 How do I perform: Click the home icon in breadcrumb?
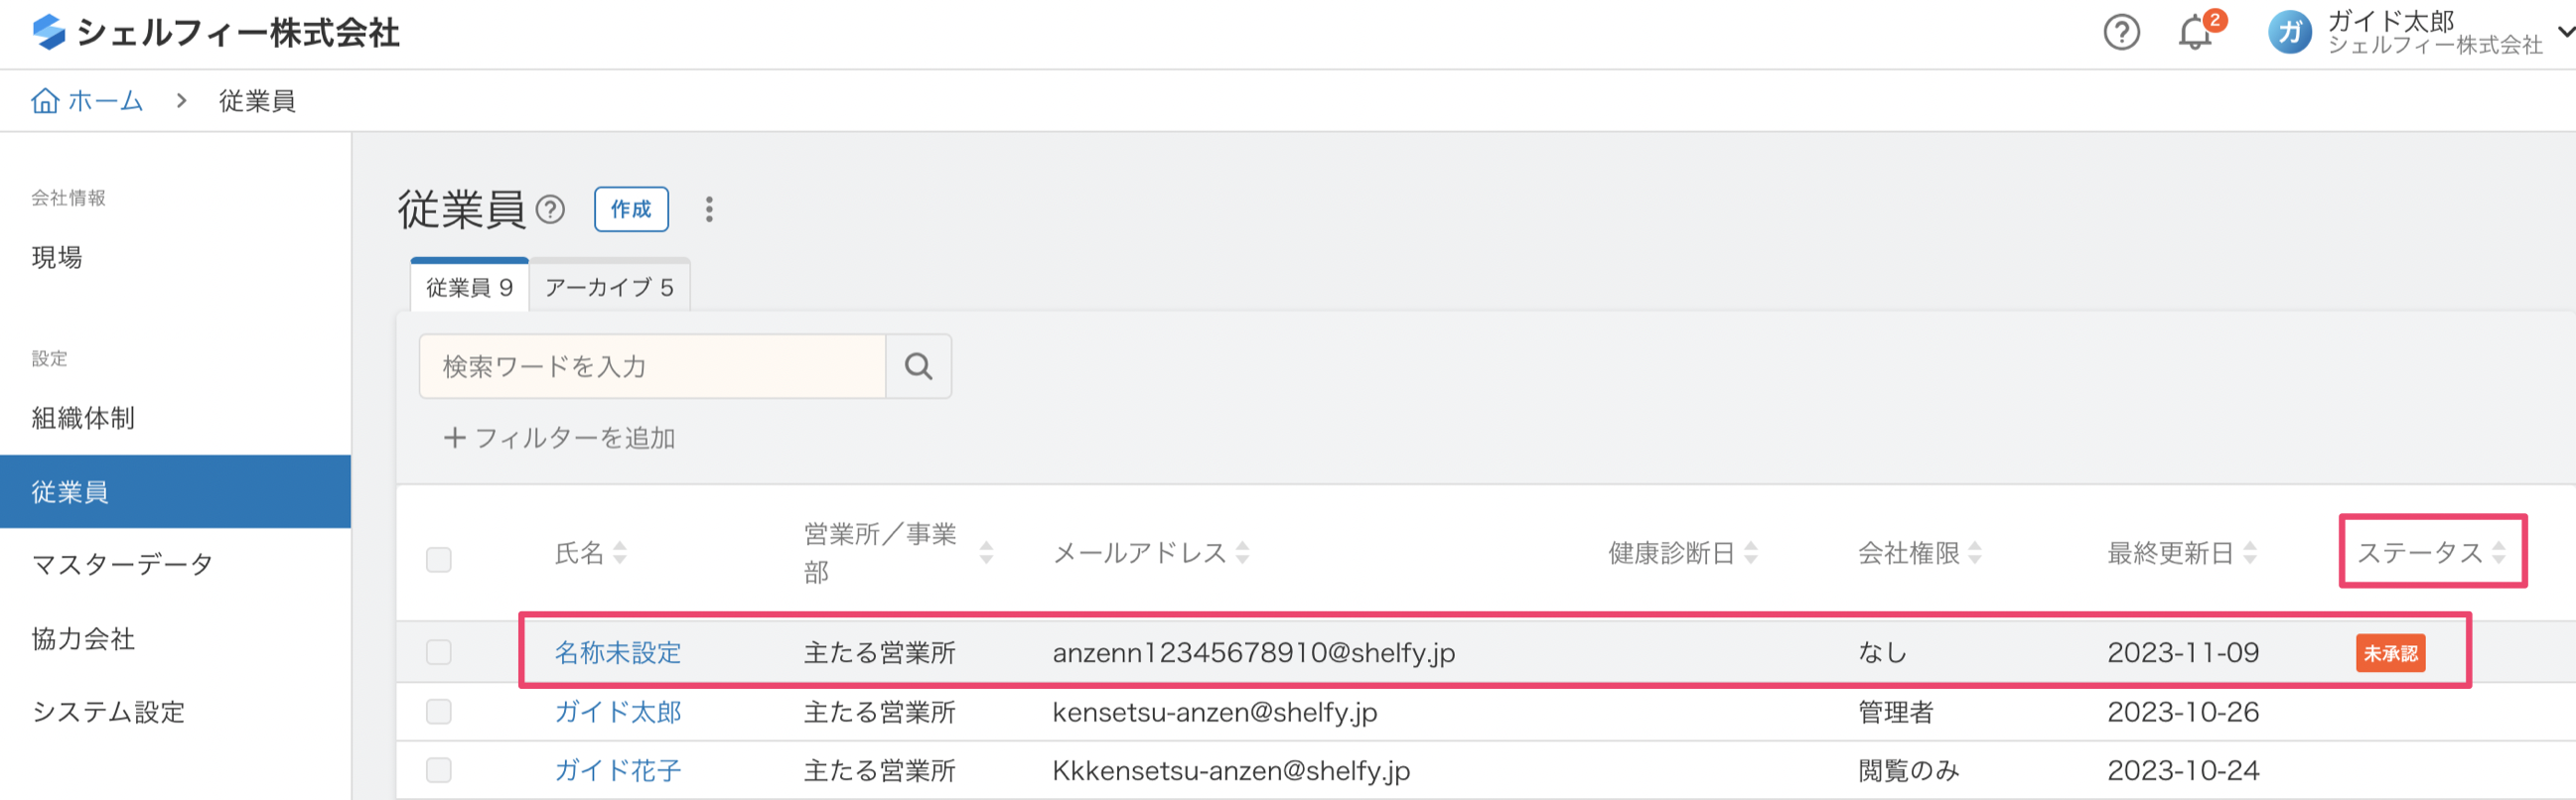tap(45, 101)
